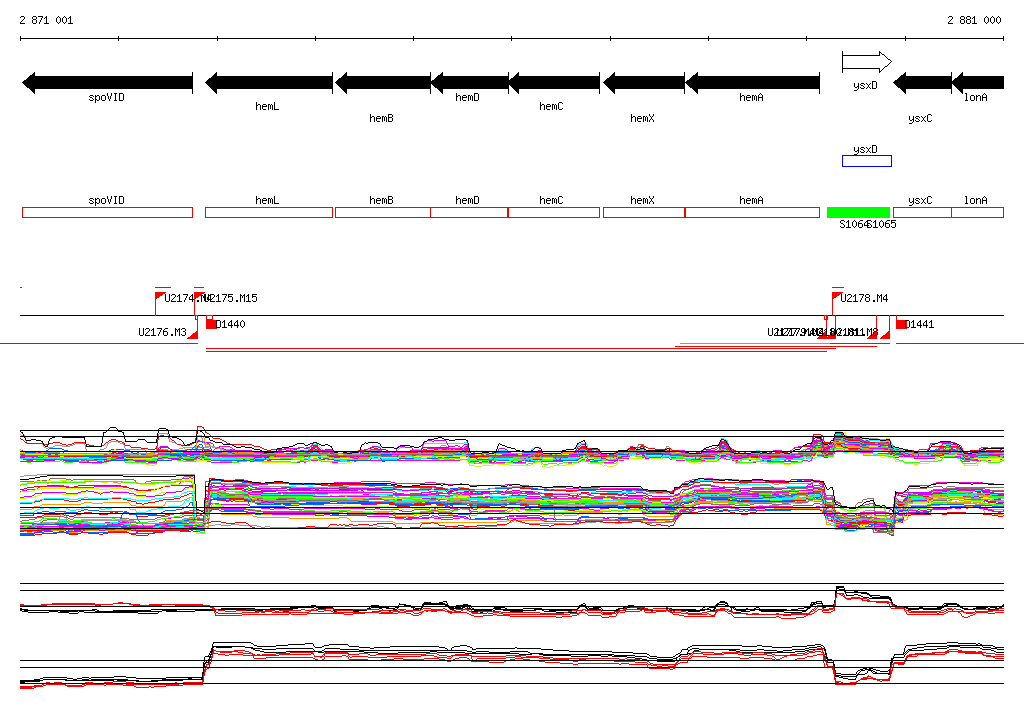Select the red square marker D1441
Image resolution: width=1024 pixels, height=714 pixels.
(902, 324)
